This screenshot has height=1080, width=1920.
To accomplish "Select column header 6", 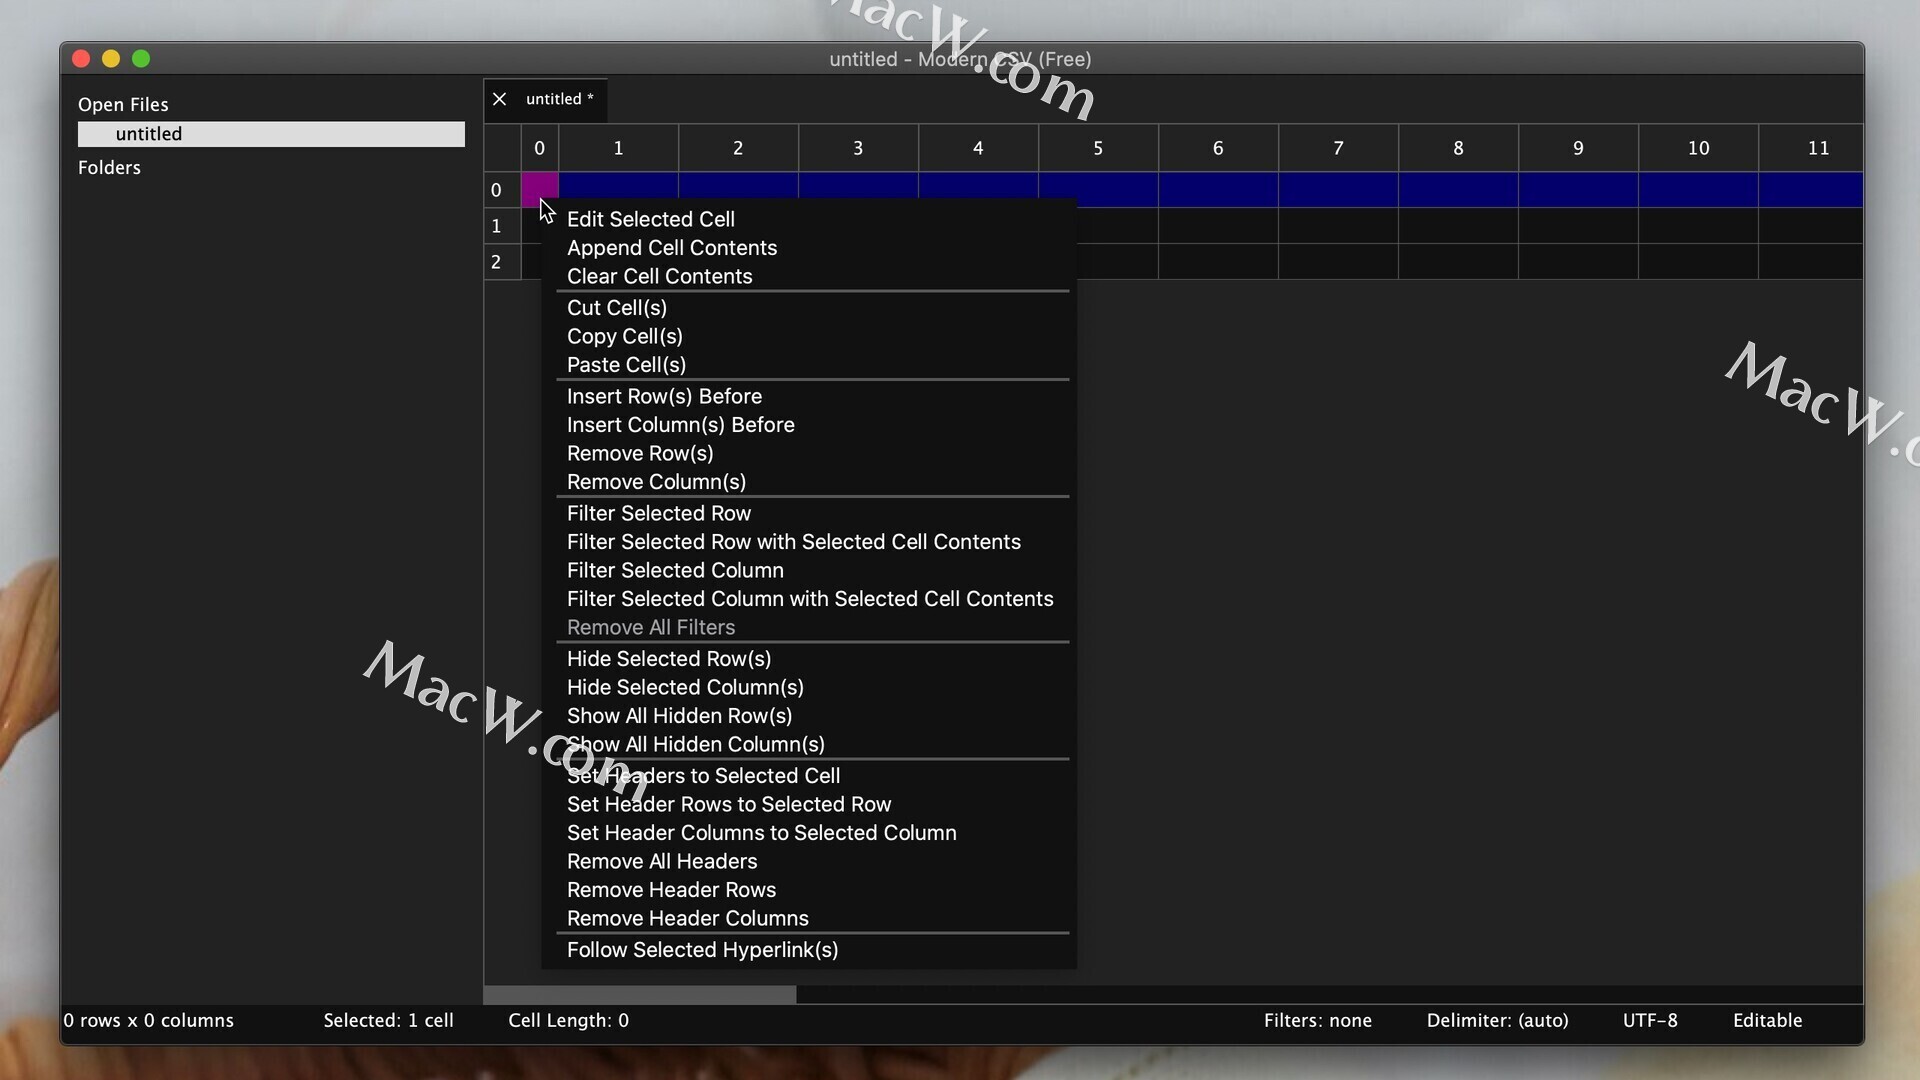I will point(1218,148).
